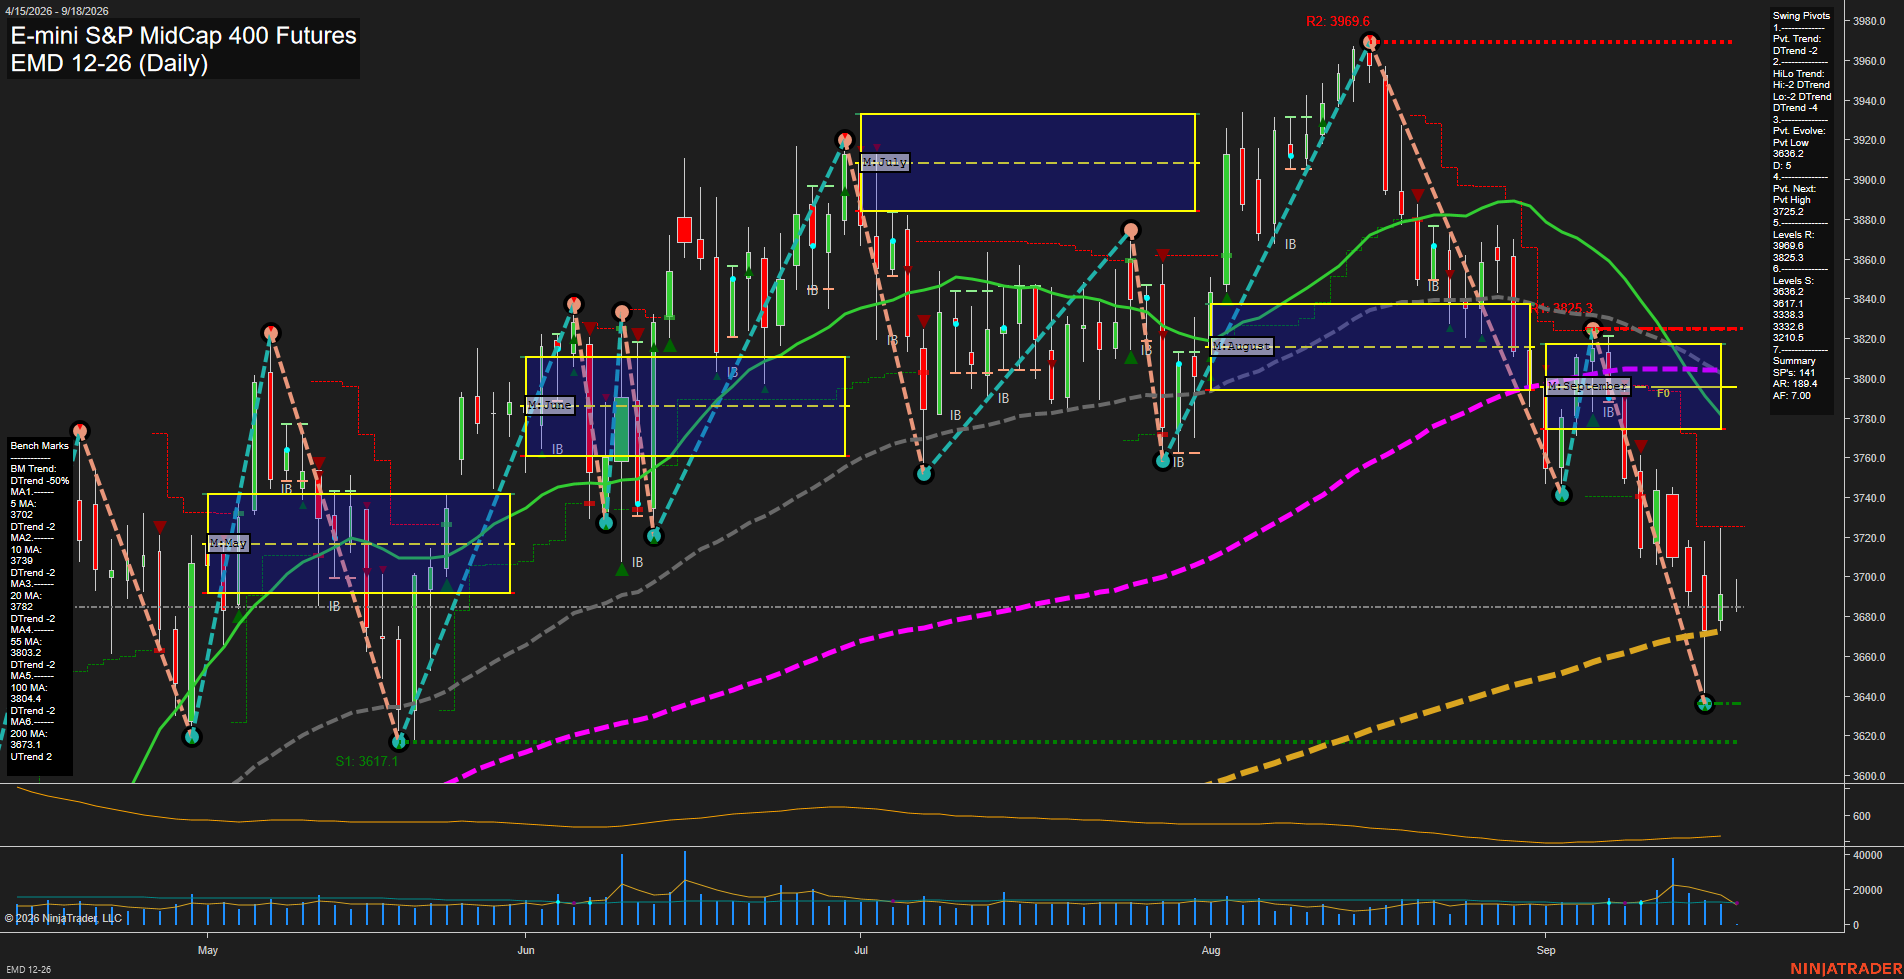Click the Levels R: label

(1793, 235)
